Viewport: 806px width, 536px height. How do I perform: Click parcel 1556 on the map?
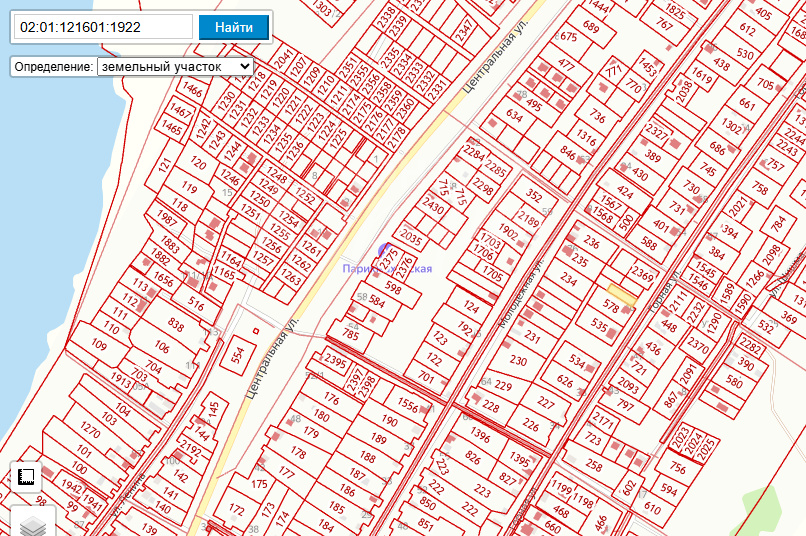click(407, 404)
